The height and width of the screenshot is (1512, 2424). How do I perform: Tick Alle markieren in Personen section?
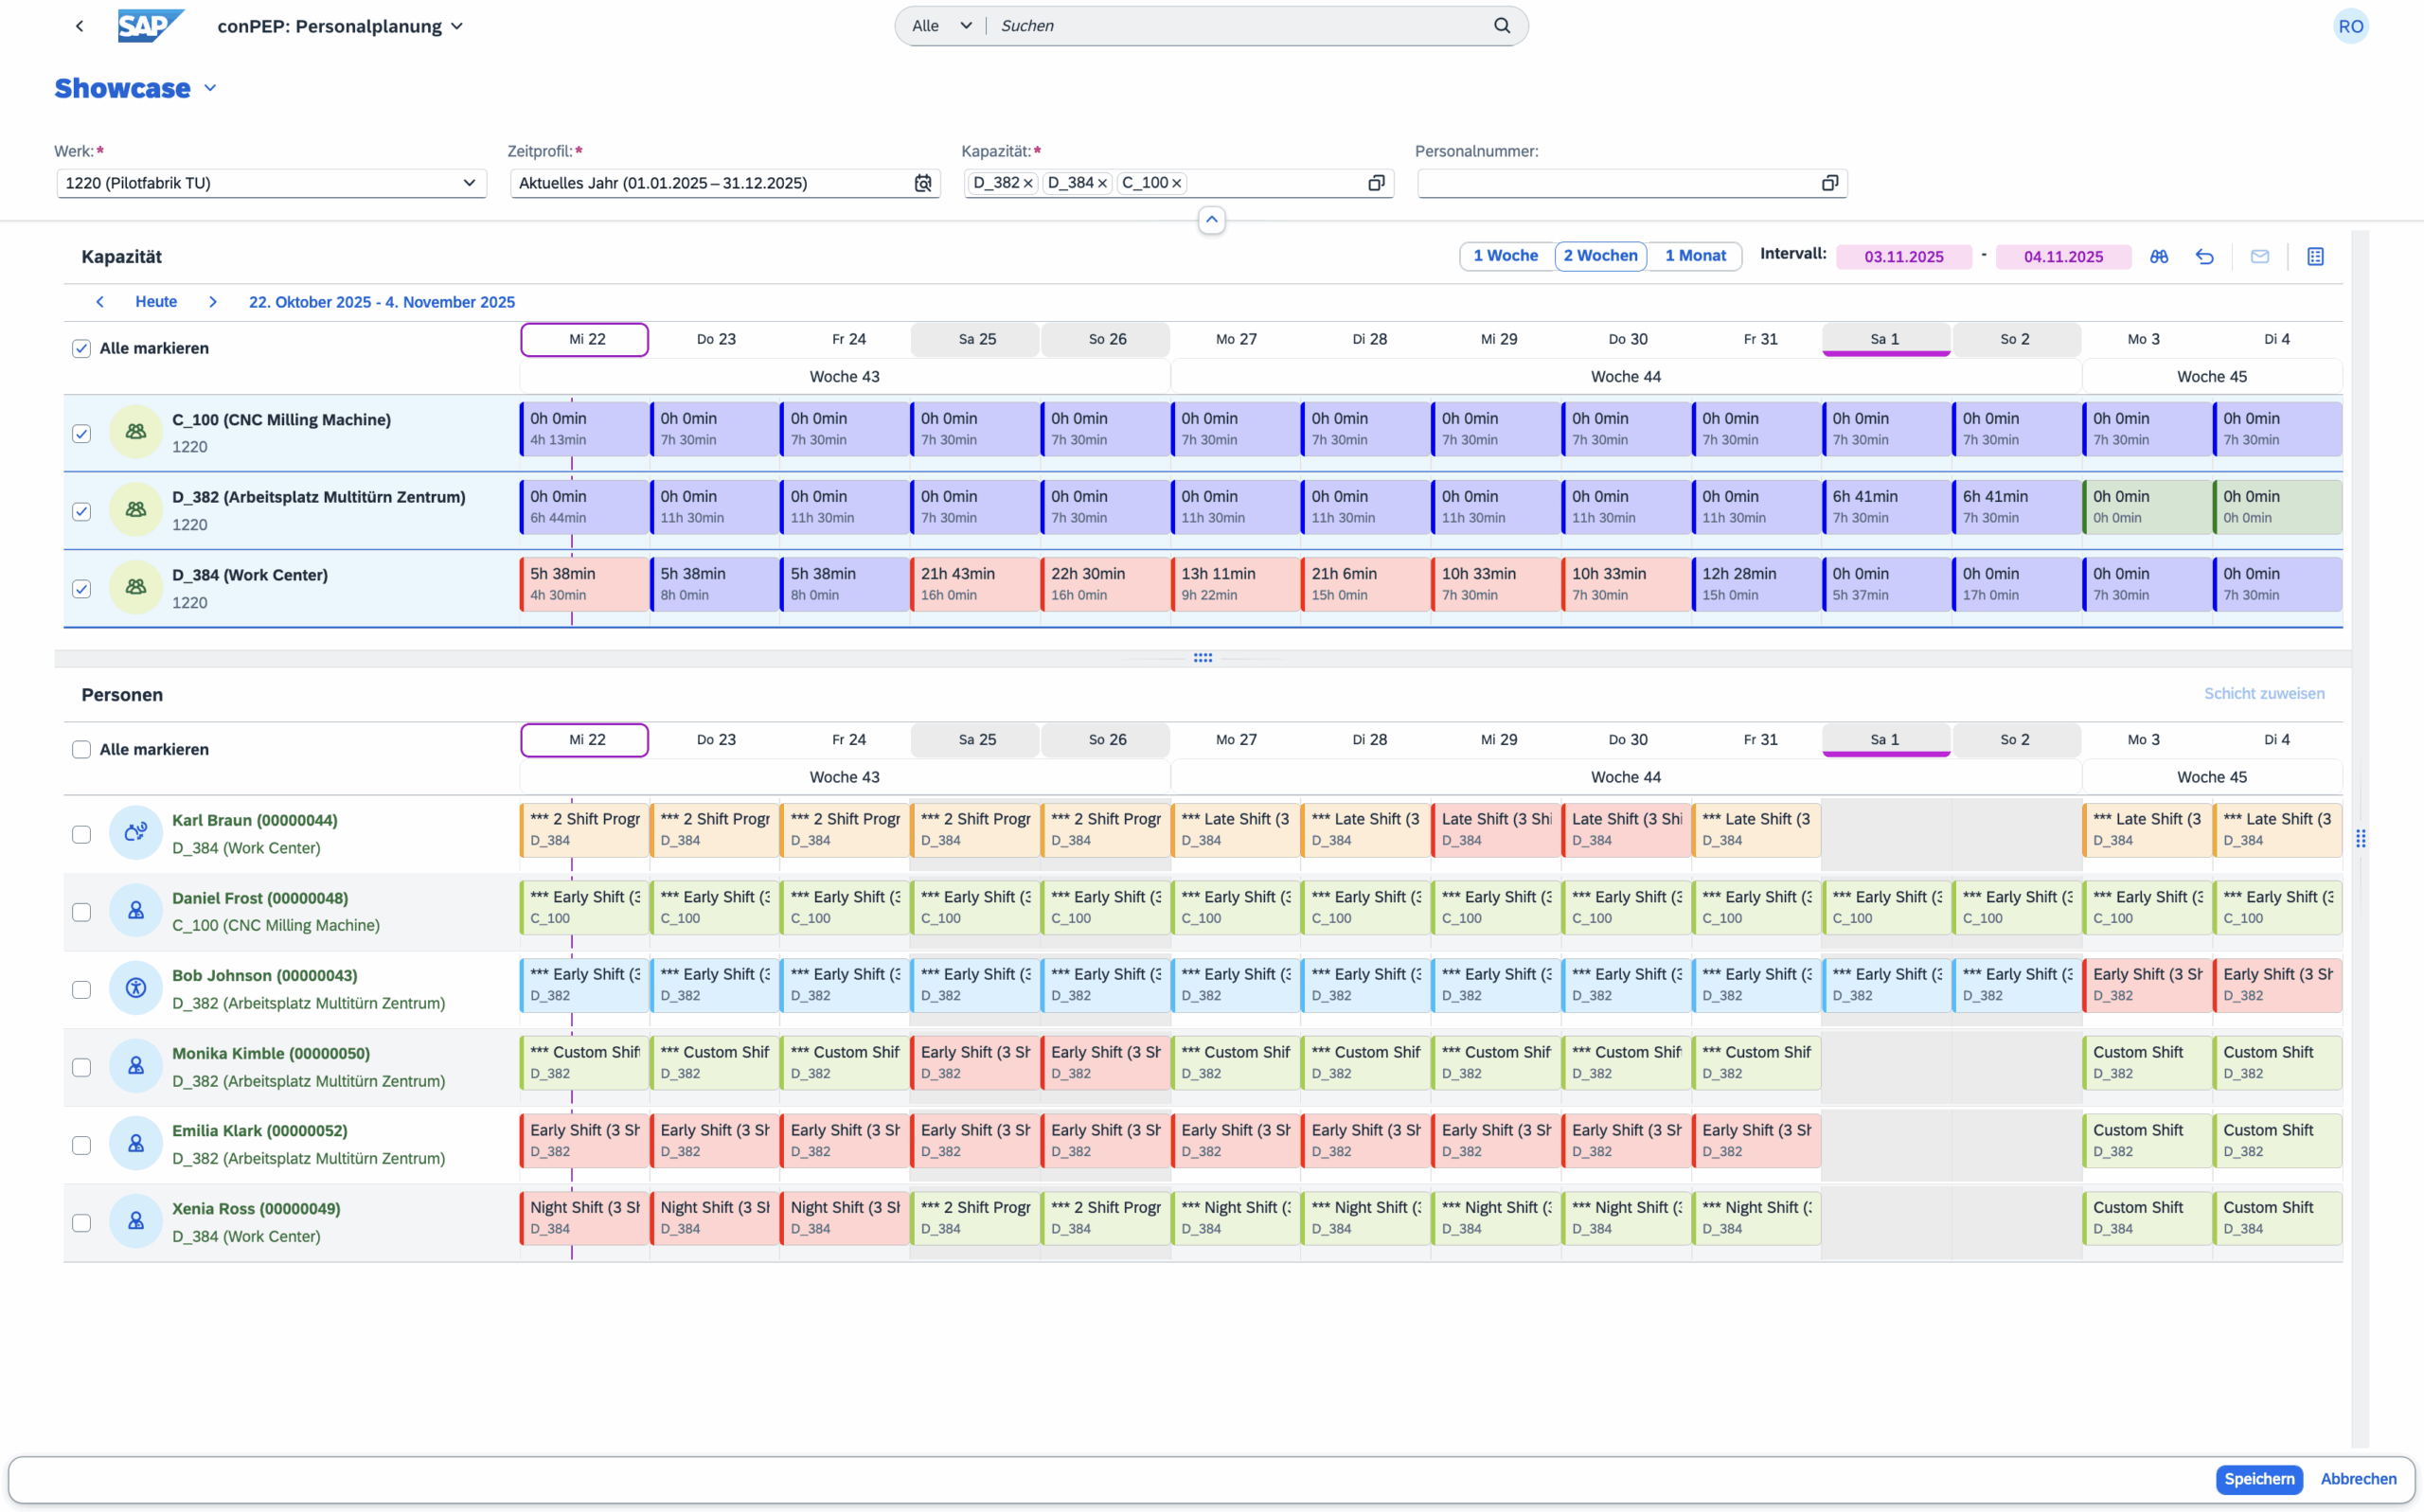(82, 749)
